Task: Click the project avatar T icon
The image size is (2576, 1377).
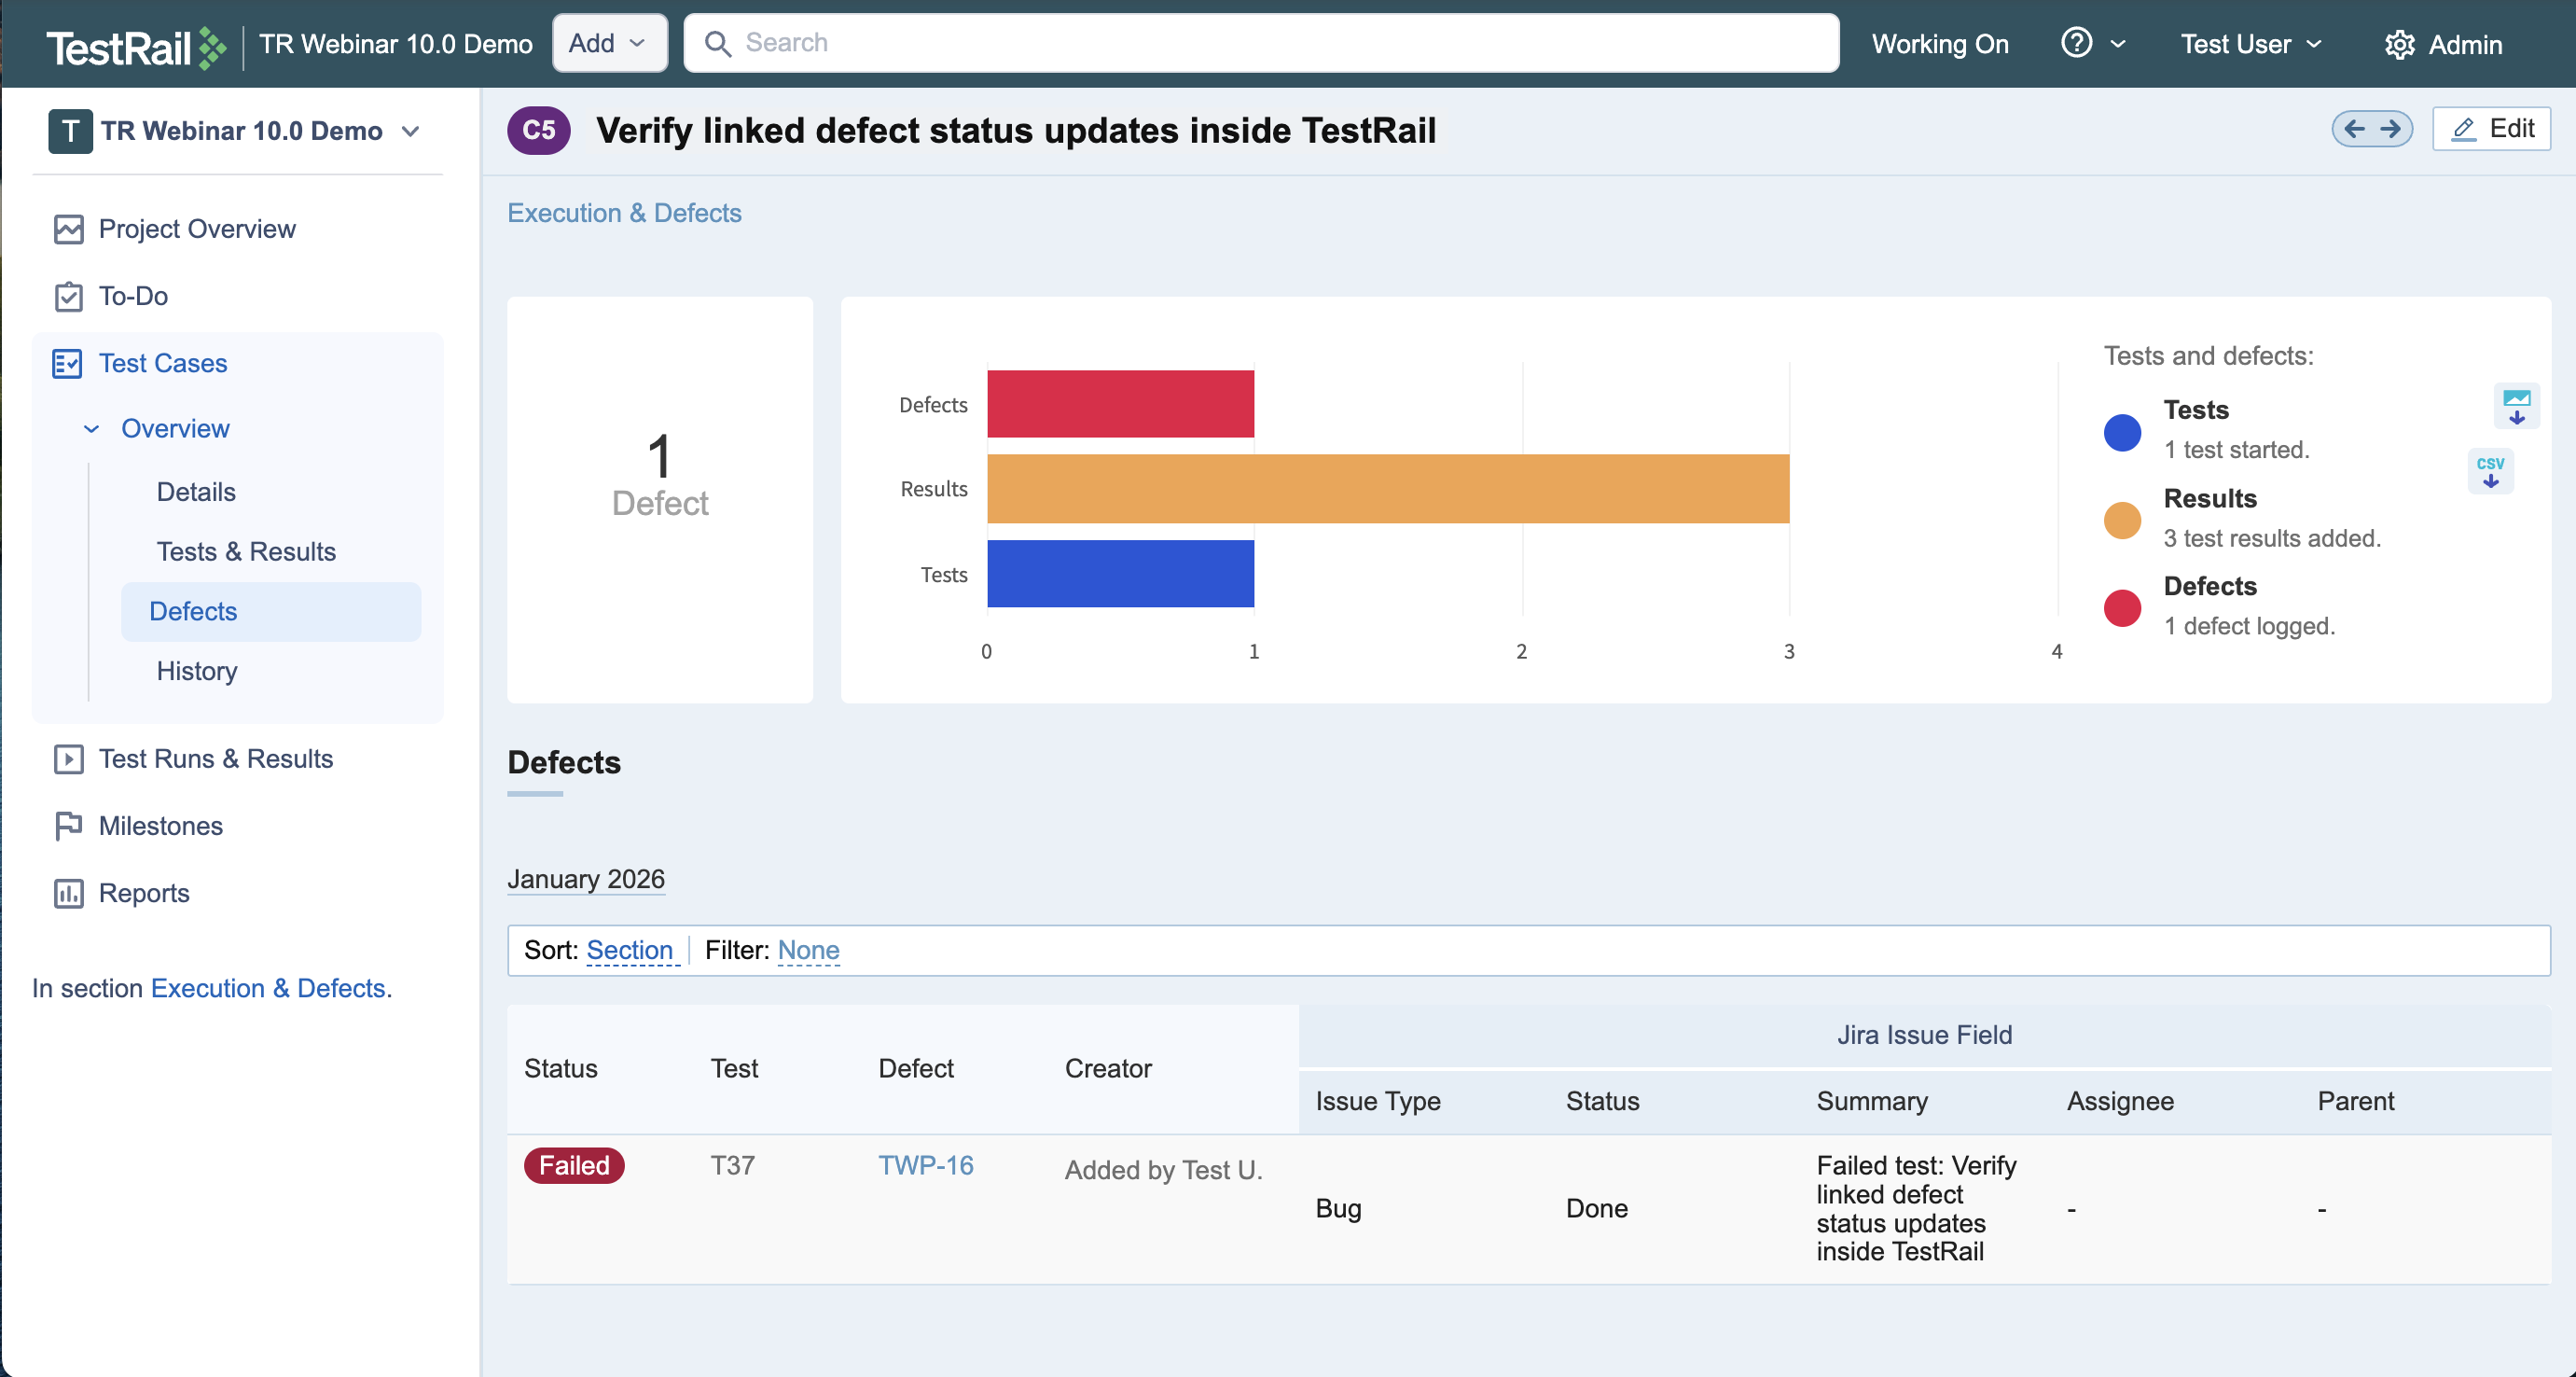Action: coord(70,131)
